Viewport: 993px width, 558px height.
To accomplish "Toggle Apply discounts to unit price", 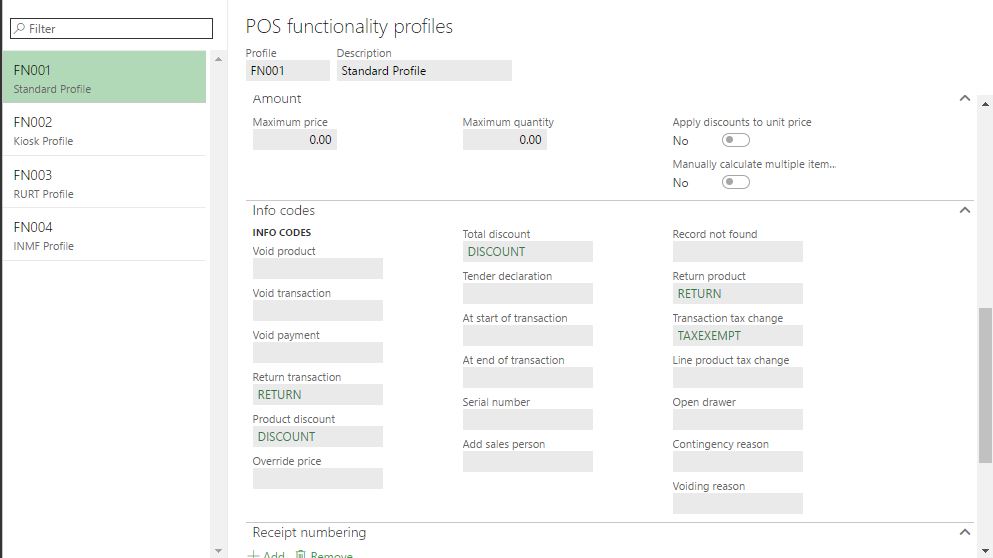I will pos(735,141).
